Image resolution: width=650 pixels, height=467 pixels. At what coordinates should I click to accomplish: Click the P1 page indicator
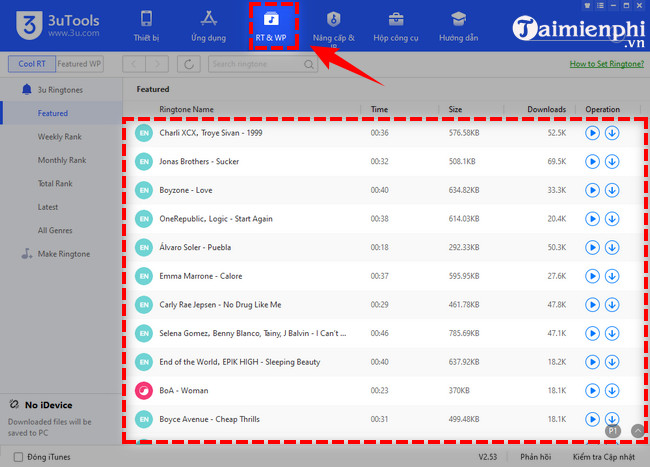click(613, 431)
